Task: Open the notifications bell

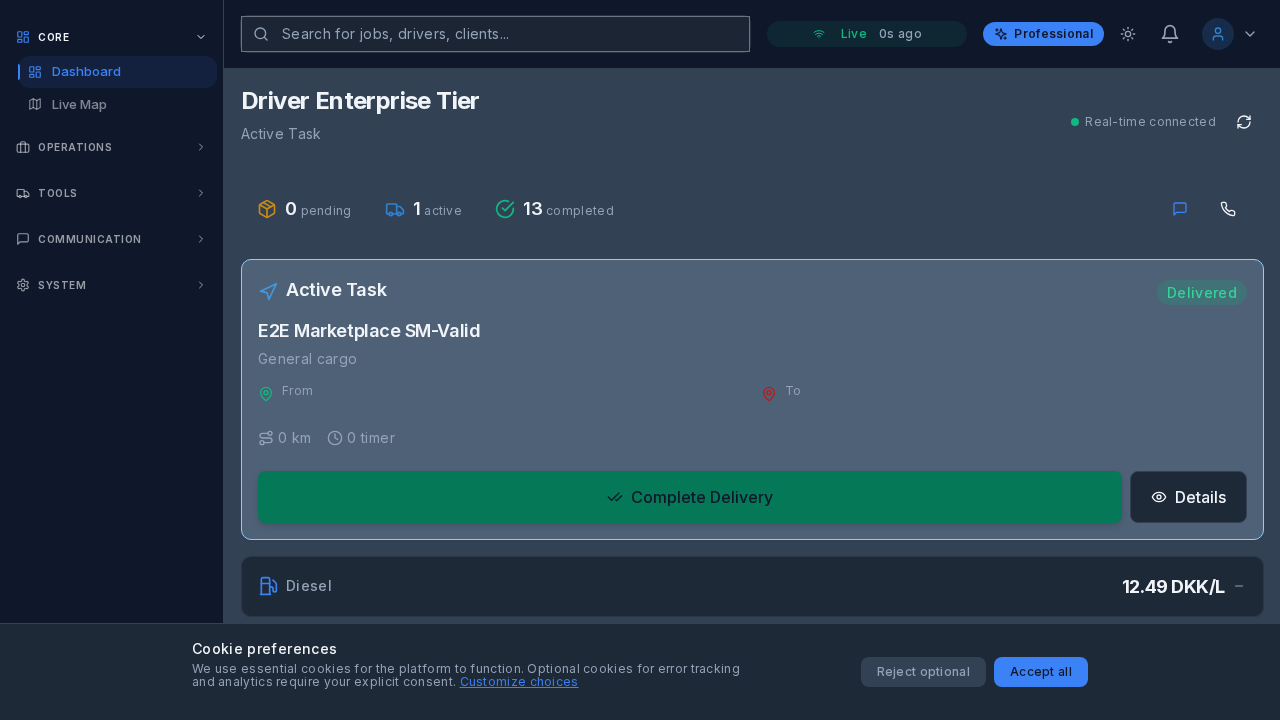Action: coord(1170,34)
